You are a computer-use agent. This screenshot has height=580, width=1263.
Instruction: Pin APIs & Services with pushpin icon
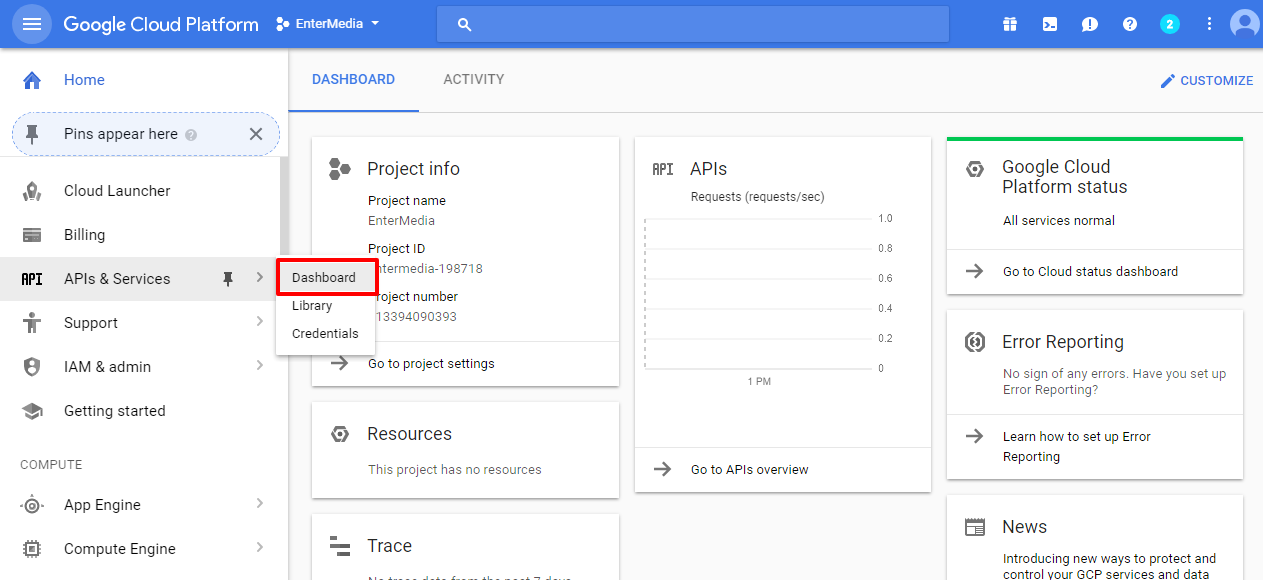[228, 279]
